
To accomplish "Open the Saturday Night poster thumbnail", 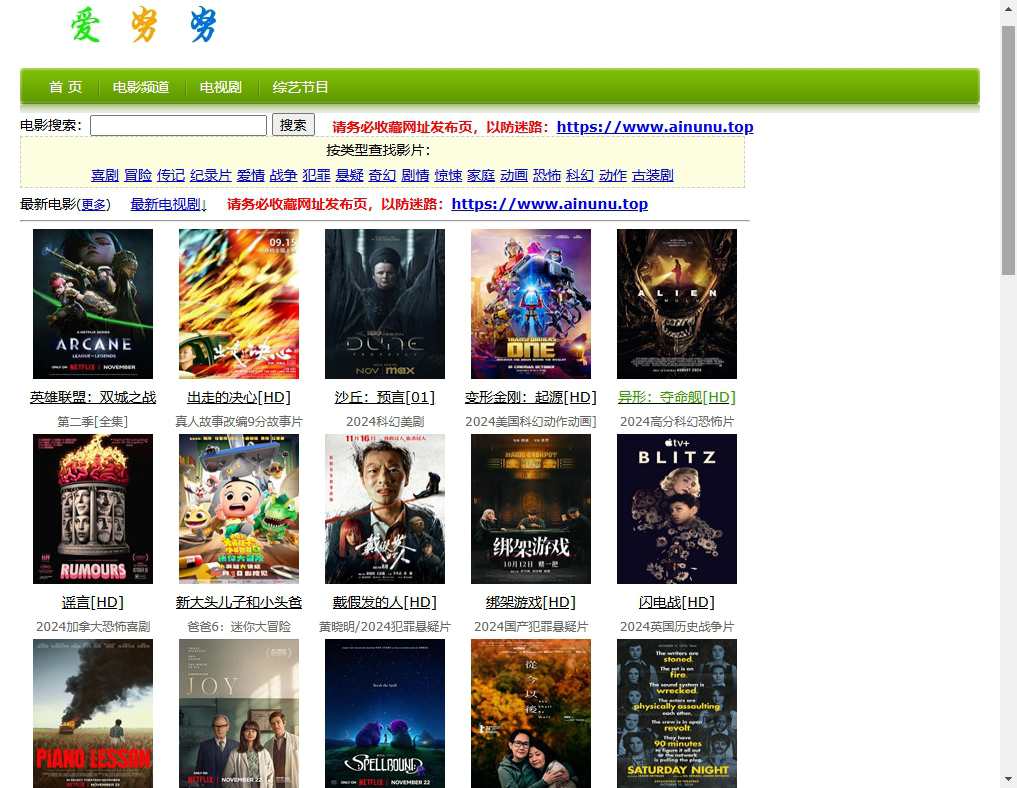I will click(x=676, y=713).
